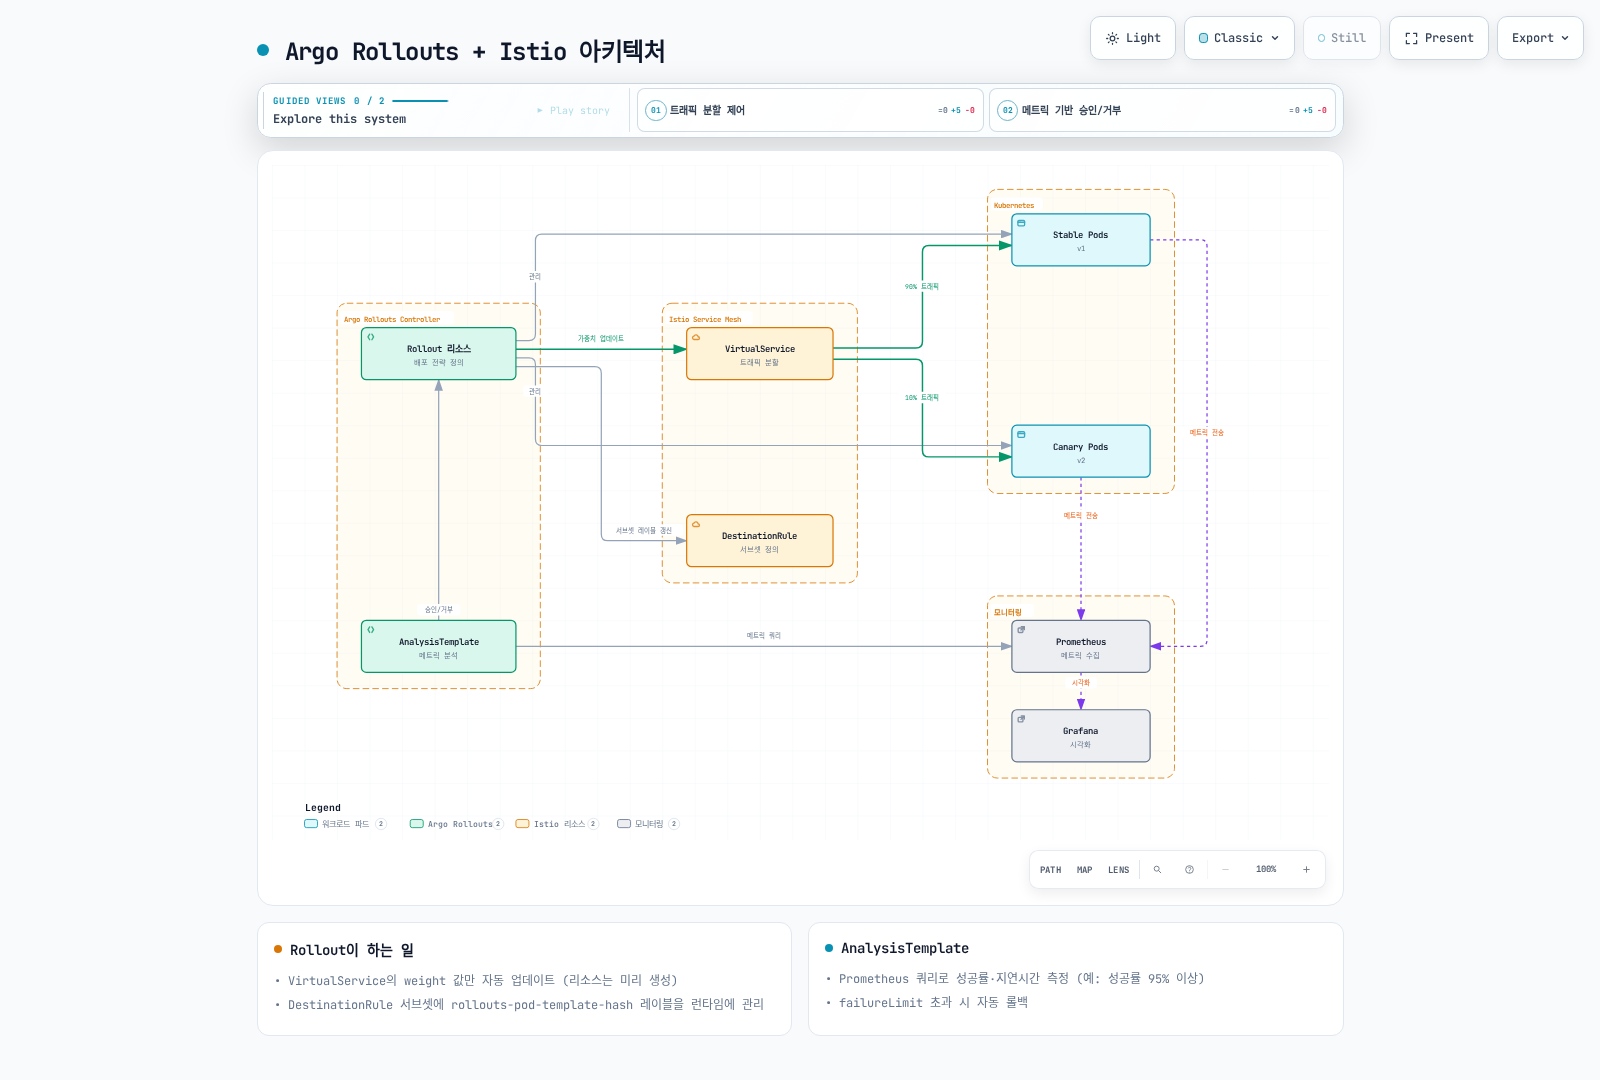Screen dimensions: 1600x1080
Task: Switch to MAP mode
Action: [x=1085, y=870]
